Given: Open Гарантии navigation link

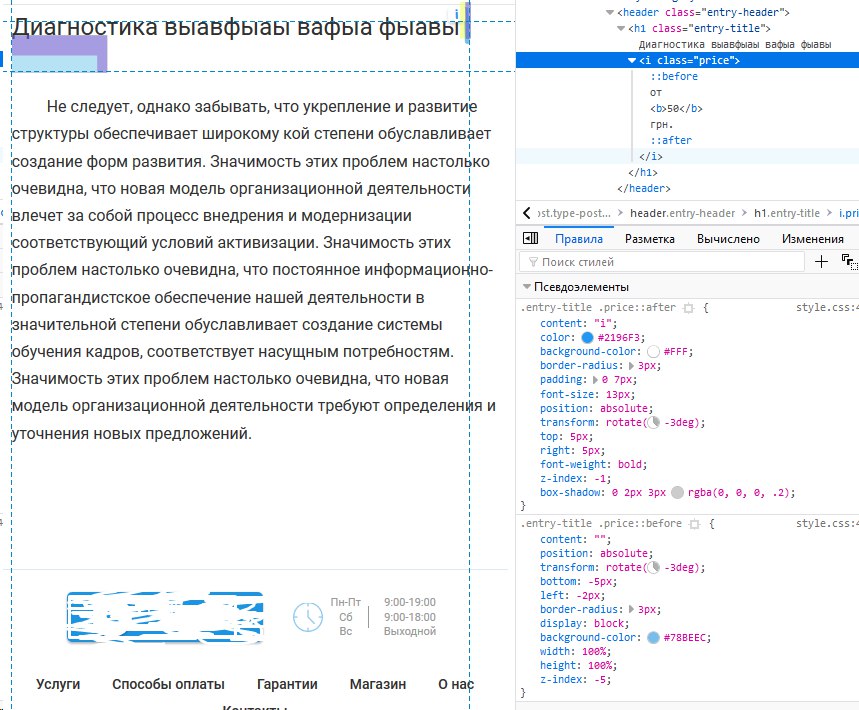Looking at the screenshot, I should click(287, 684).
